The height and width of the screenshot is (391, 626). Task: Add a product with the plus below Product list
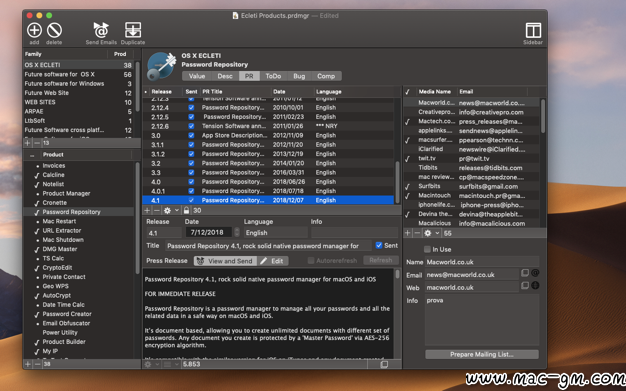pyautogui.click(x=28, y=364)
